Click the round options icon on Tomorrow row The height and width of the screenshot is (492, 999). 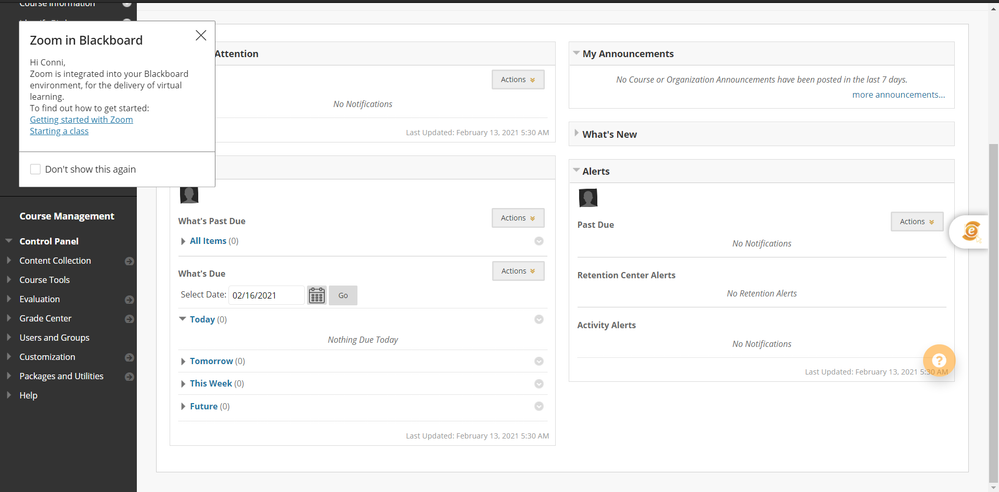539,361
